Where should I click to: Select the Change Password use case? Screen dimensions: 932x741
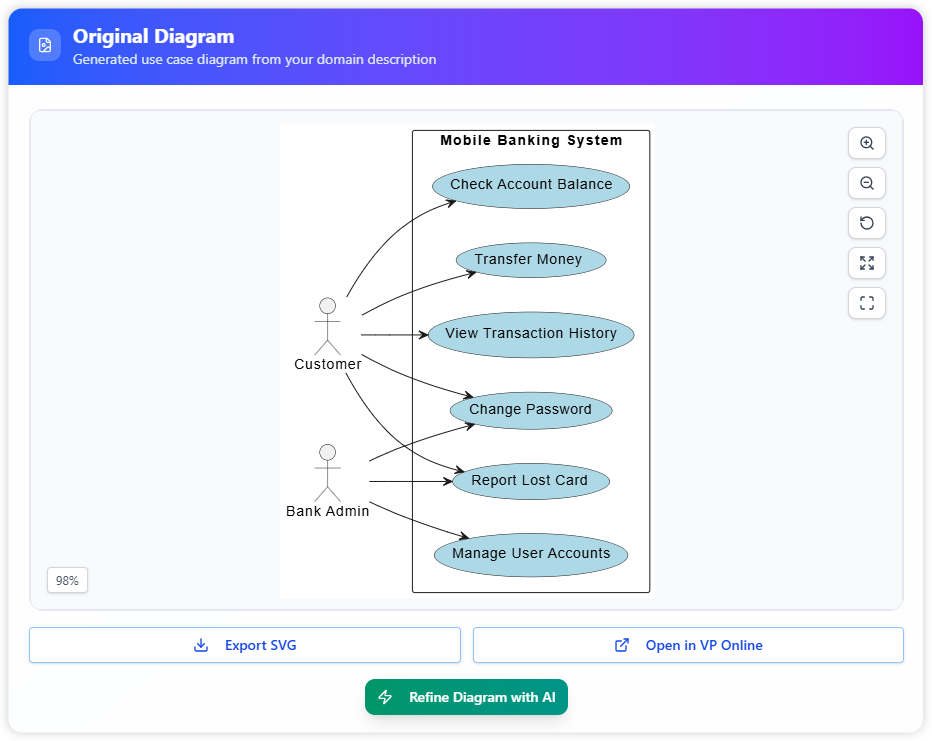point(531,410)
